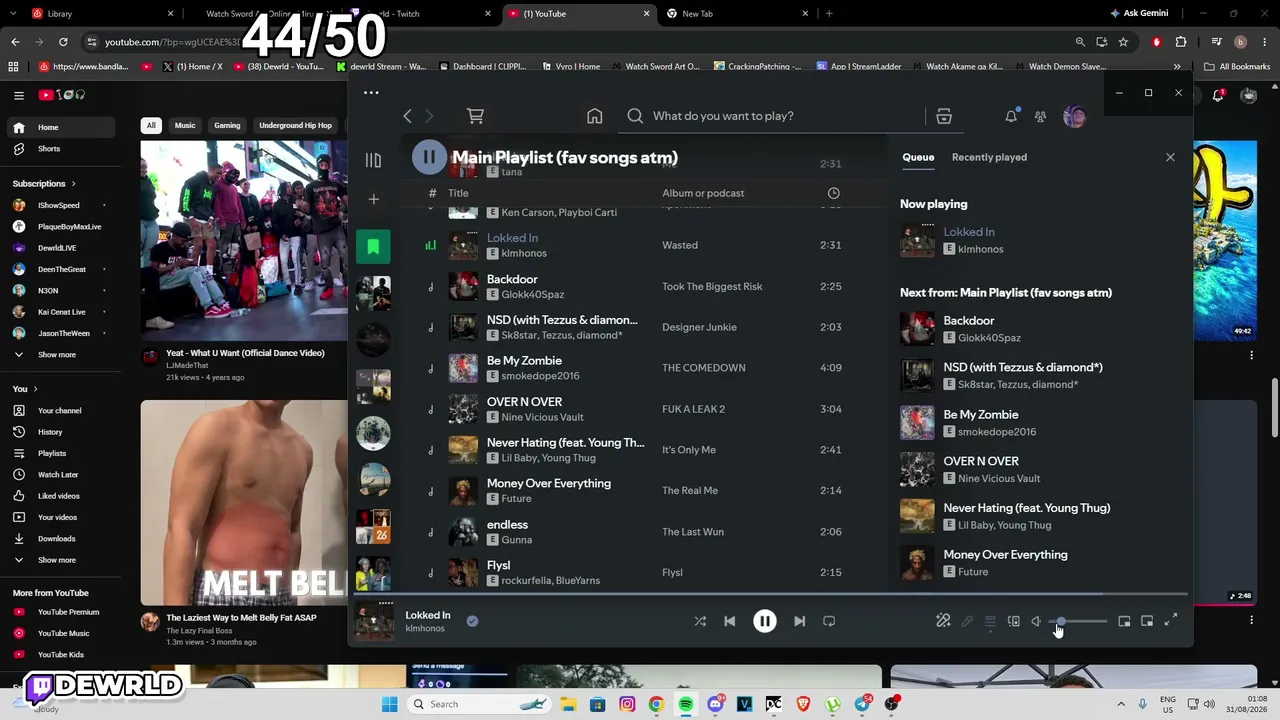Create a playlist with the plus icon

tap(373, 199)
